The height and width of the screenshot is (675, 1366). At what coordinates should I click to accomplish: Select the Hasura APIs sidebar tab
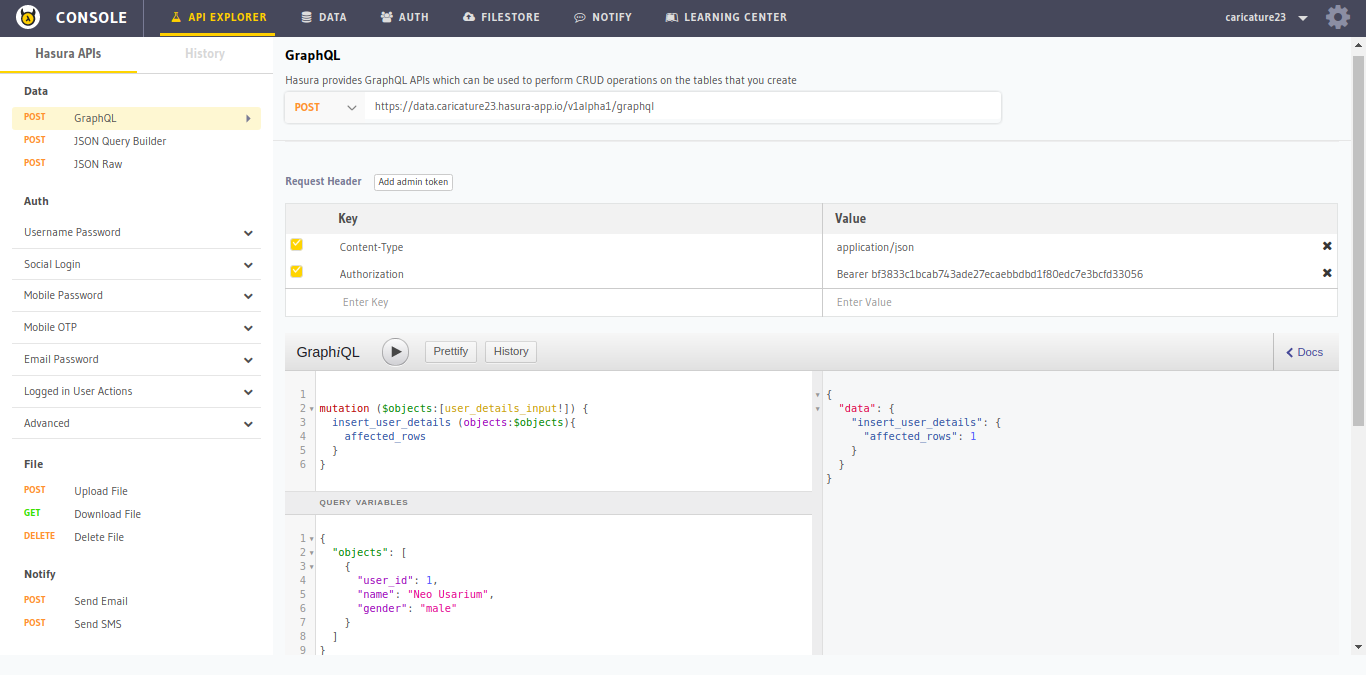pos(68,54)
